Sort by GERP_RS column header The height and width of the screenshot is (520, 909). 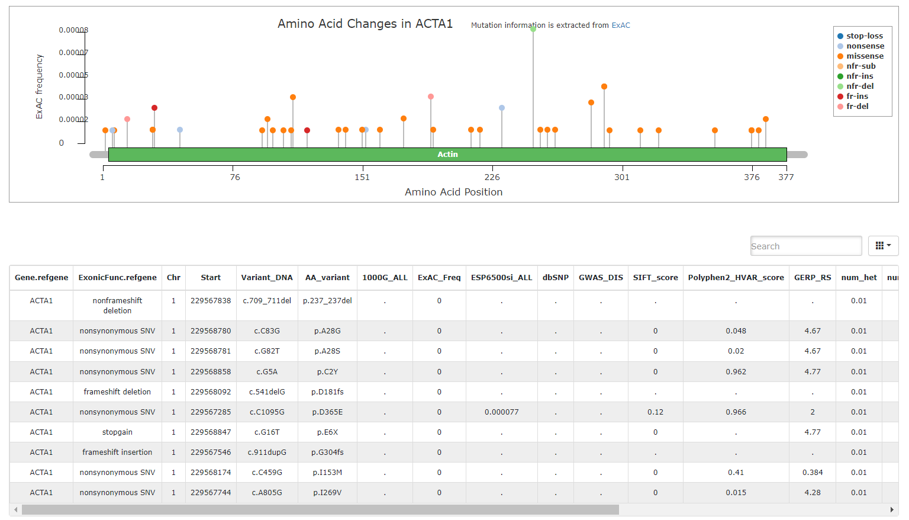(x=812, y=278)
